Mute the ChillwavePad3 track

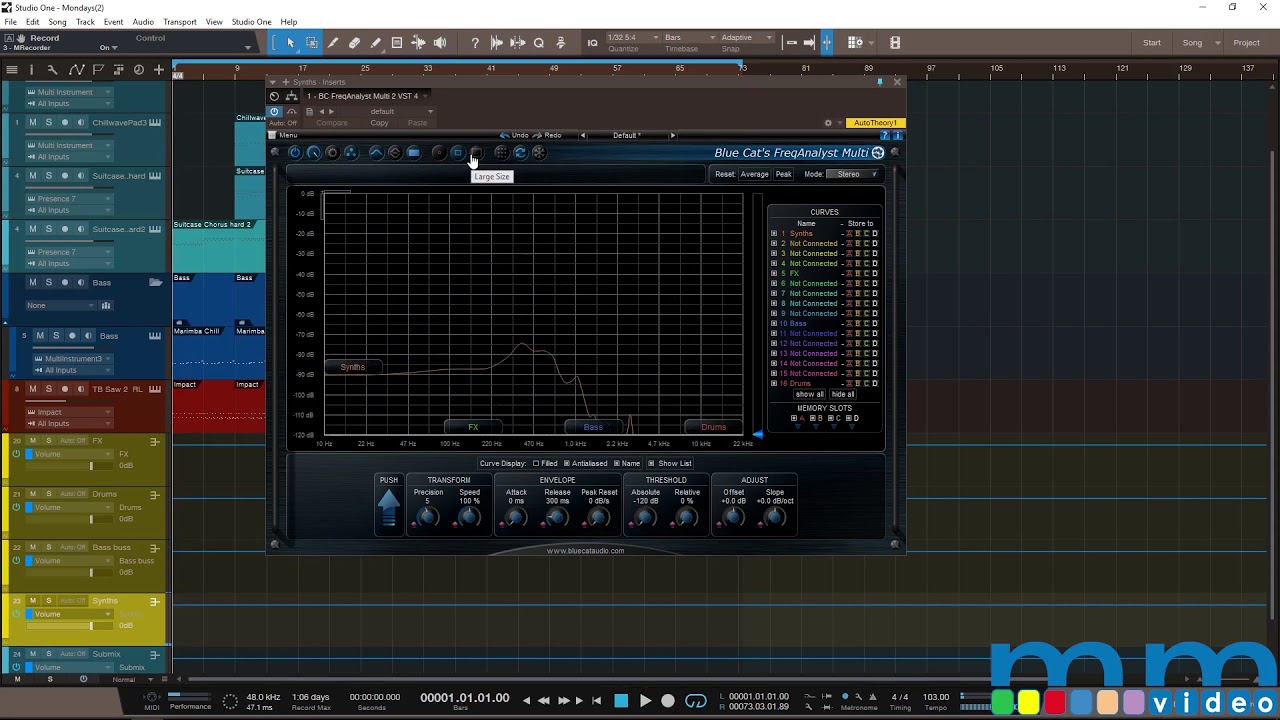(x=32, y=123)
